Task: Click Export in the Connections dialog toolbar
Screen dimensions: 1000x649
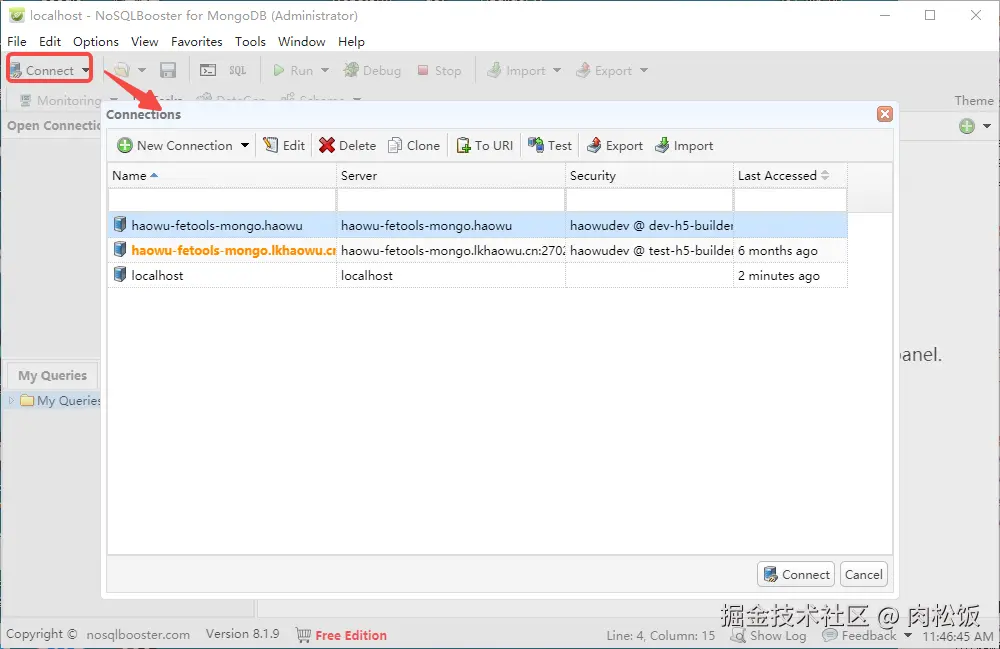Action: pyautogui.click(x=615, y=145)
